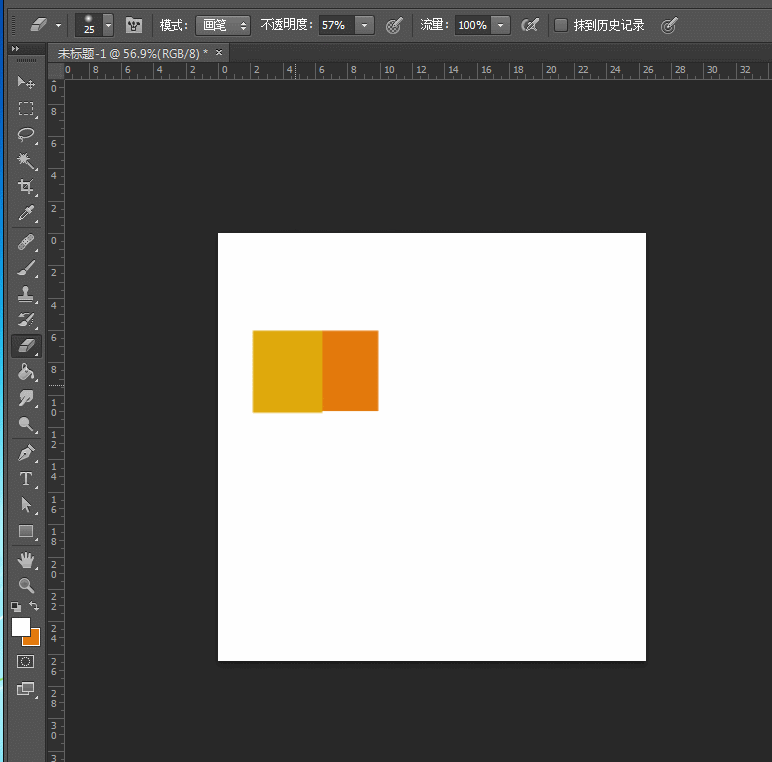
Task: Click the orange background color swatch
Action: point(33,638)
